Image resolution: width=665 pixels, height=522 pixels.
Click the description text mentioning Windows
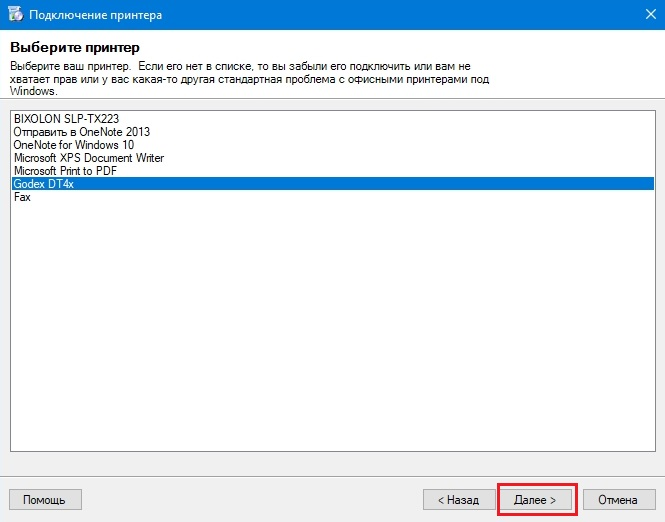pos(249,78)
